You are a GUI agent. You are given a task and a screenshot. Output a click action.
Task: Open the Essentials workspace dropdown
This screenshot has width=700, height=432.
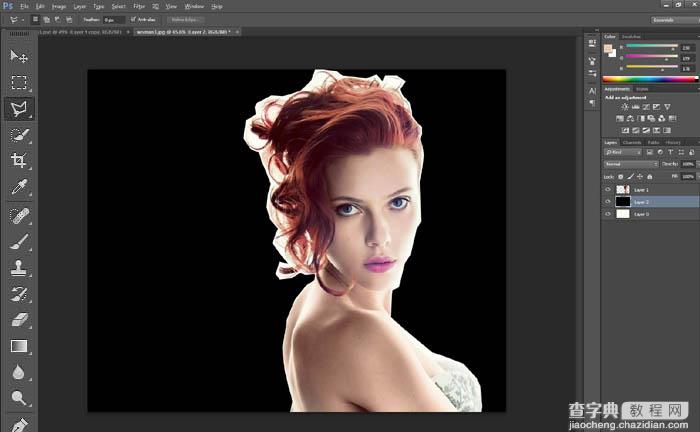click(675, 20)
